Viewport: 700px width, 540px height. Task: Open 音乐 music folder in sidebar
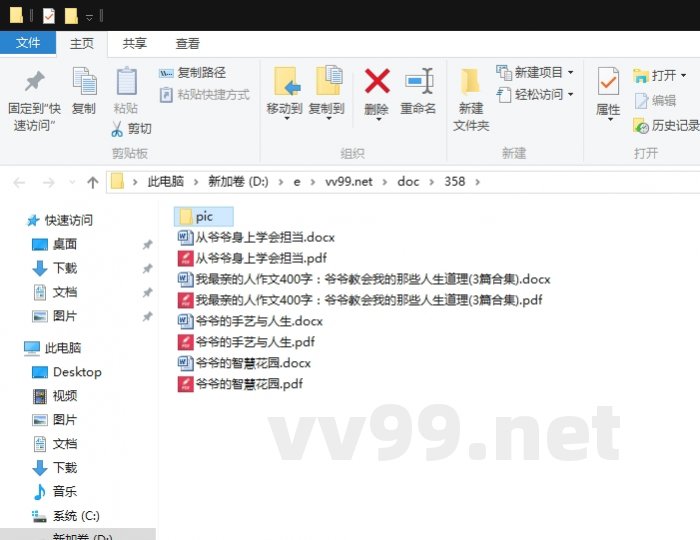(x=65, y=492)
